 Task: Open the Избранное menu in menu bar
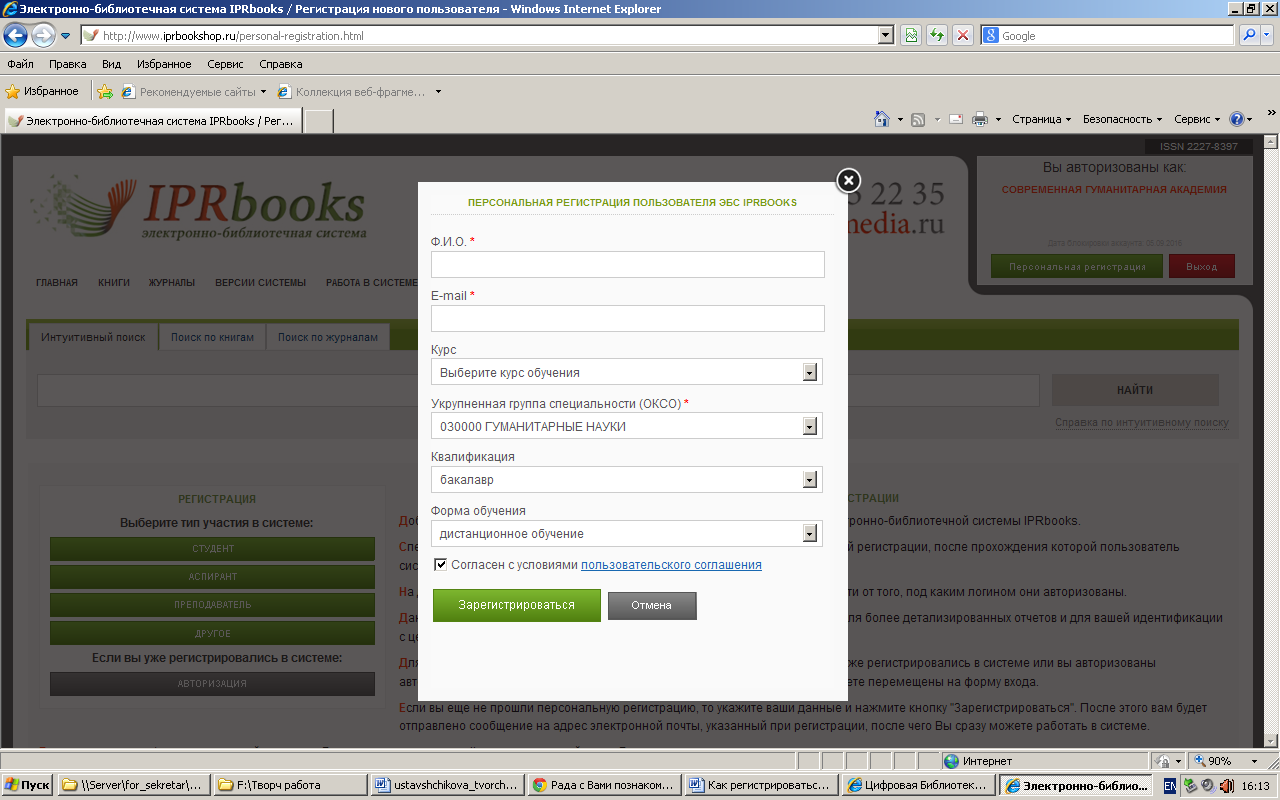point(164,64)
